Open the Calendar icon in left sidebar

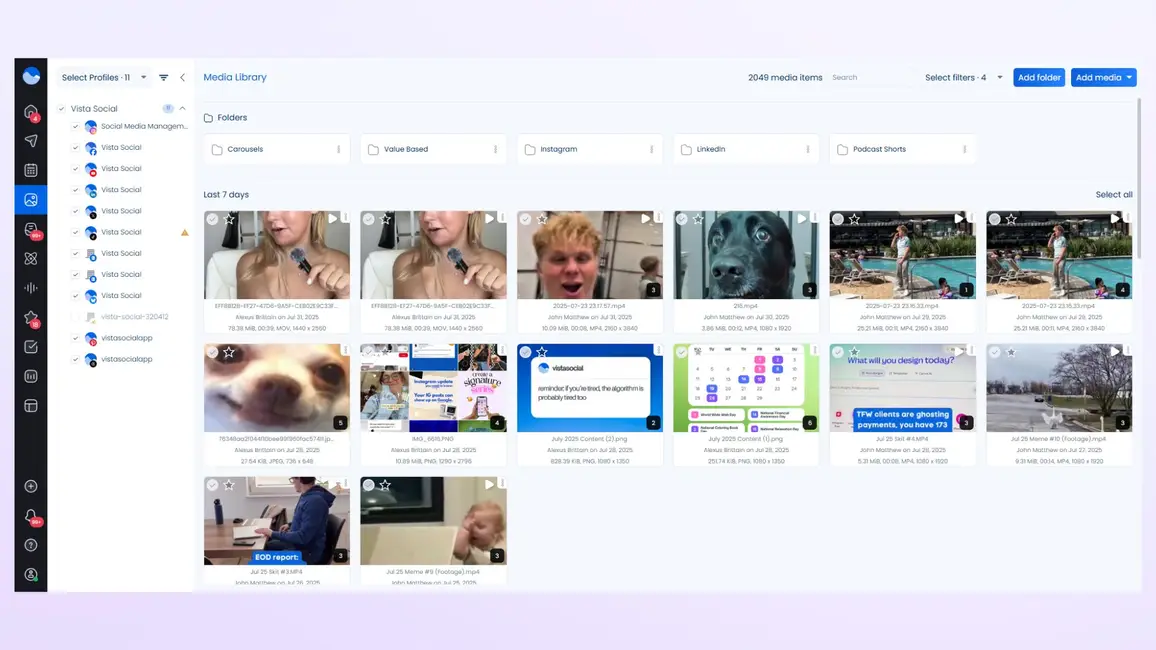(31, 170)
